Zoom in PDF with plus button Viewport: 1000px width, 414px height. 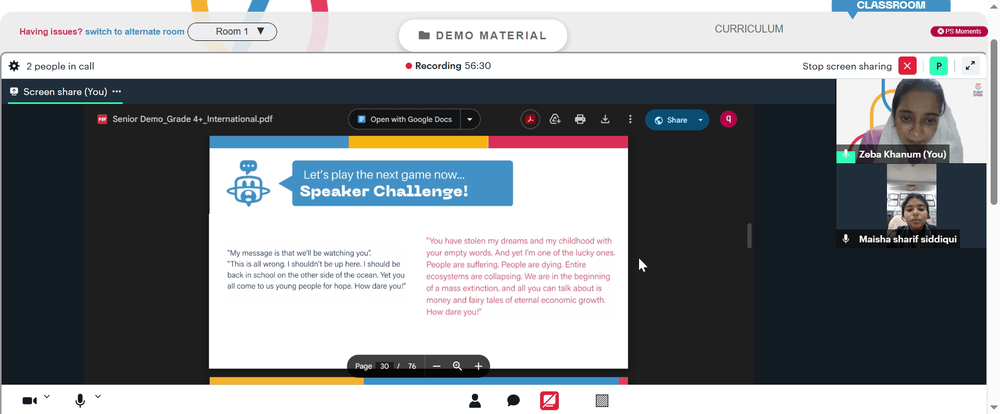coord(478,366)
